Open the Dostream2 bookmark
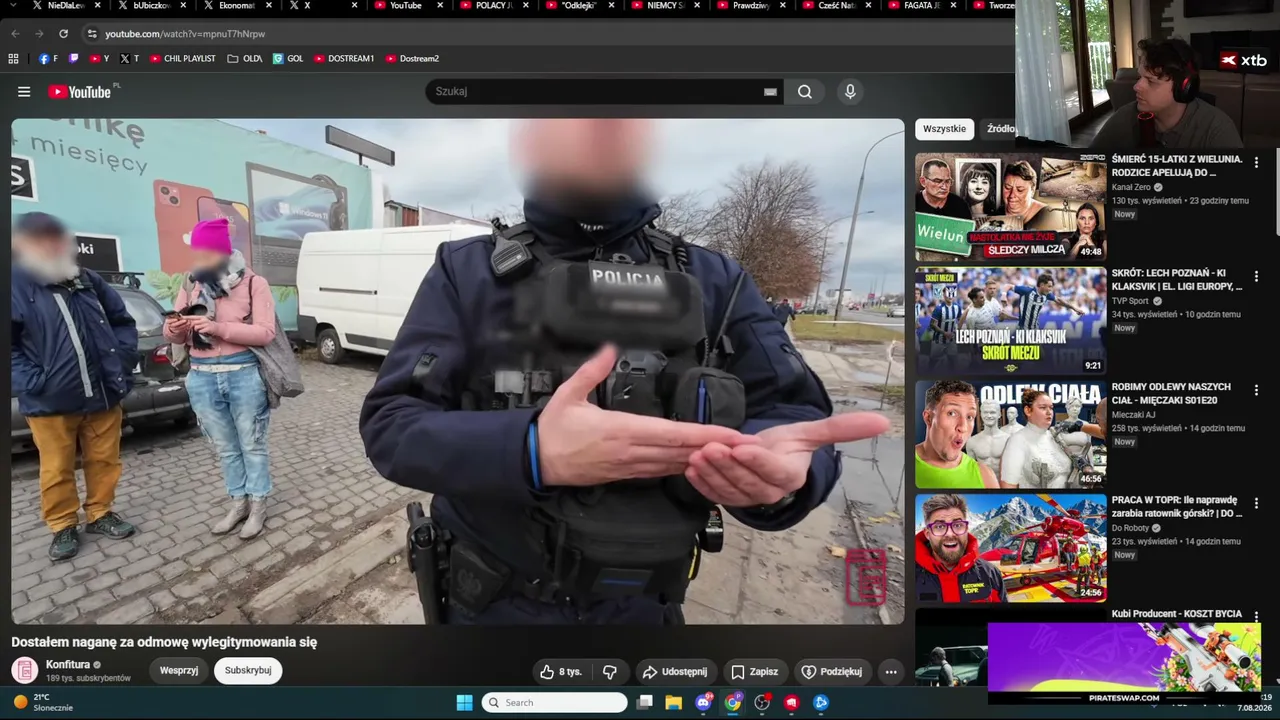The height and width of the screenshot is (720, 1280). pyautogui.click(x=412, y=59)
